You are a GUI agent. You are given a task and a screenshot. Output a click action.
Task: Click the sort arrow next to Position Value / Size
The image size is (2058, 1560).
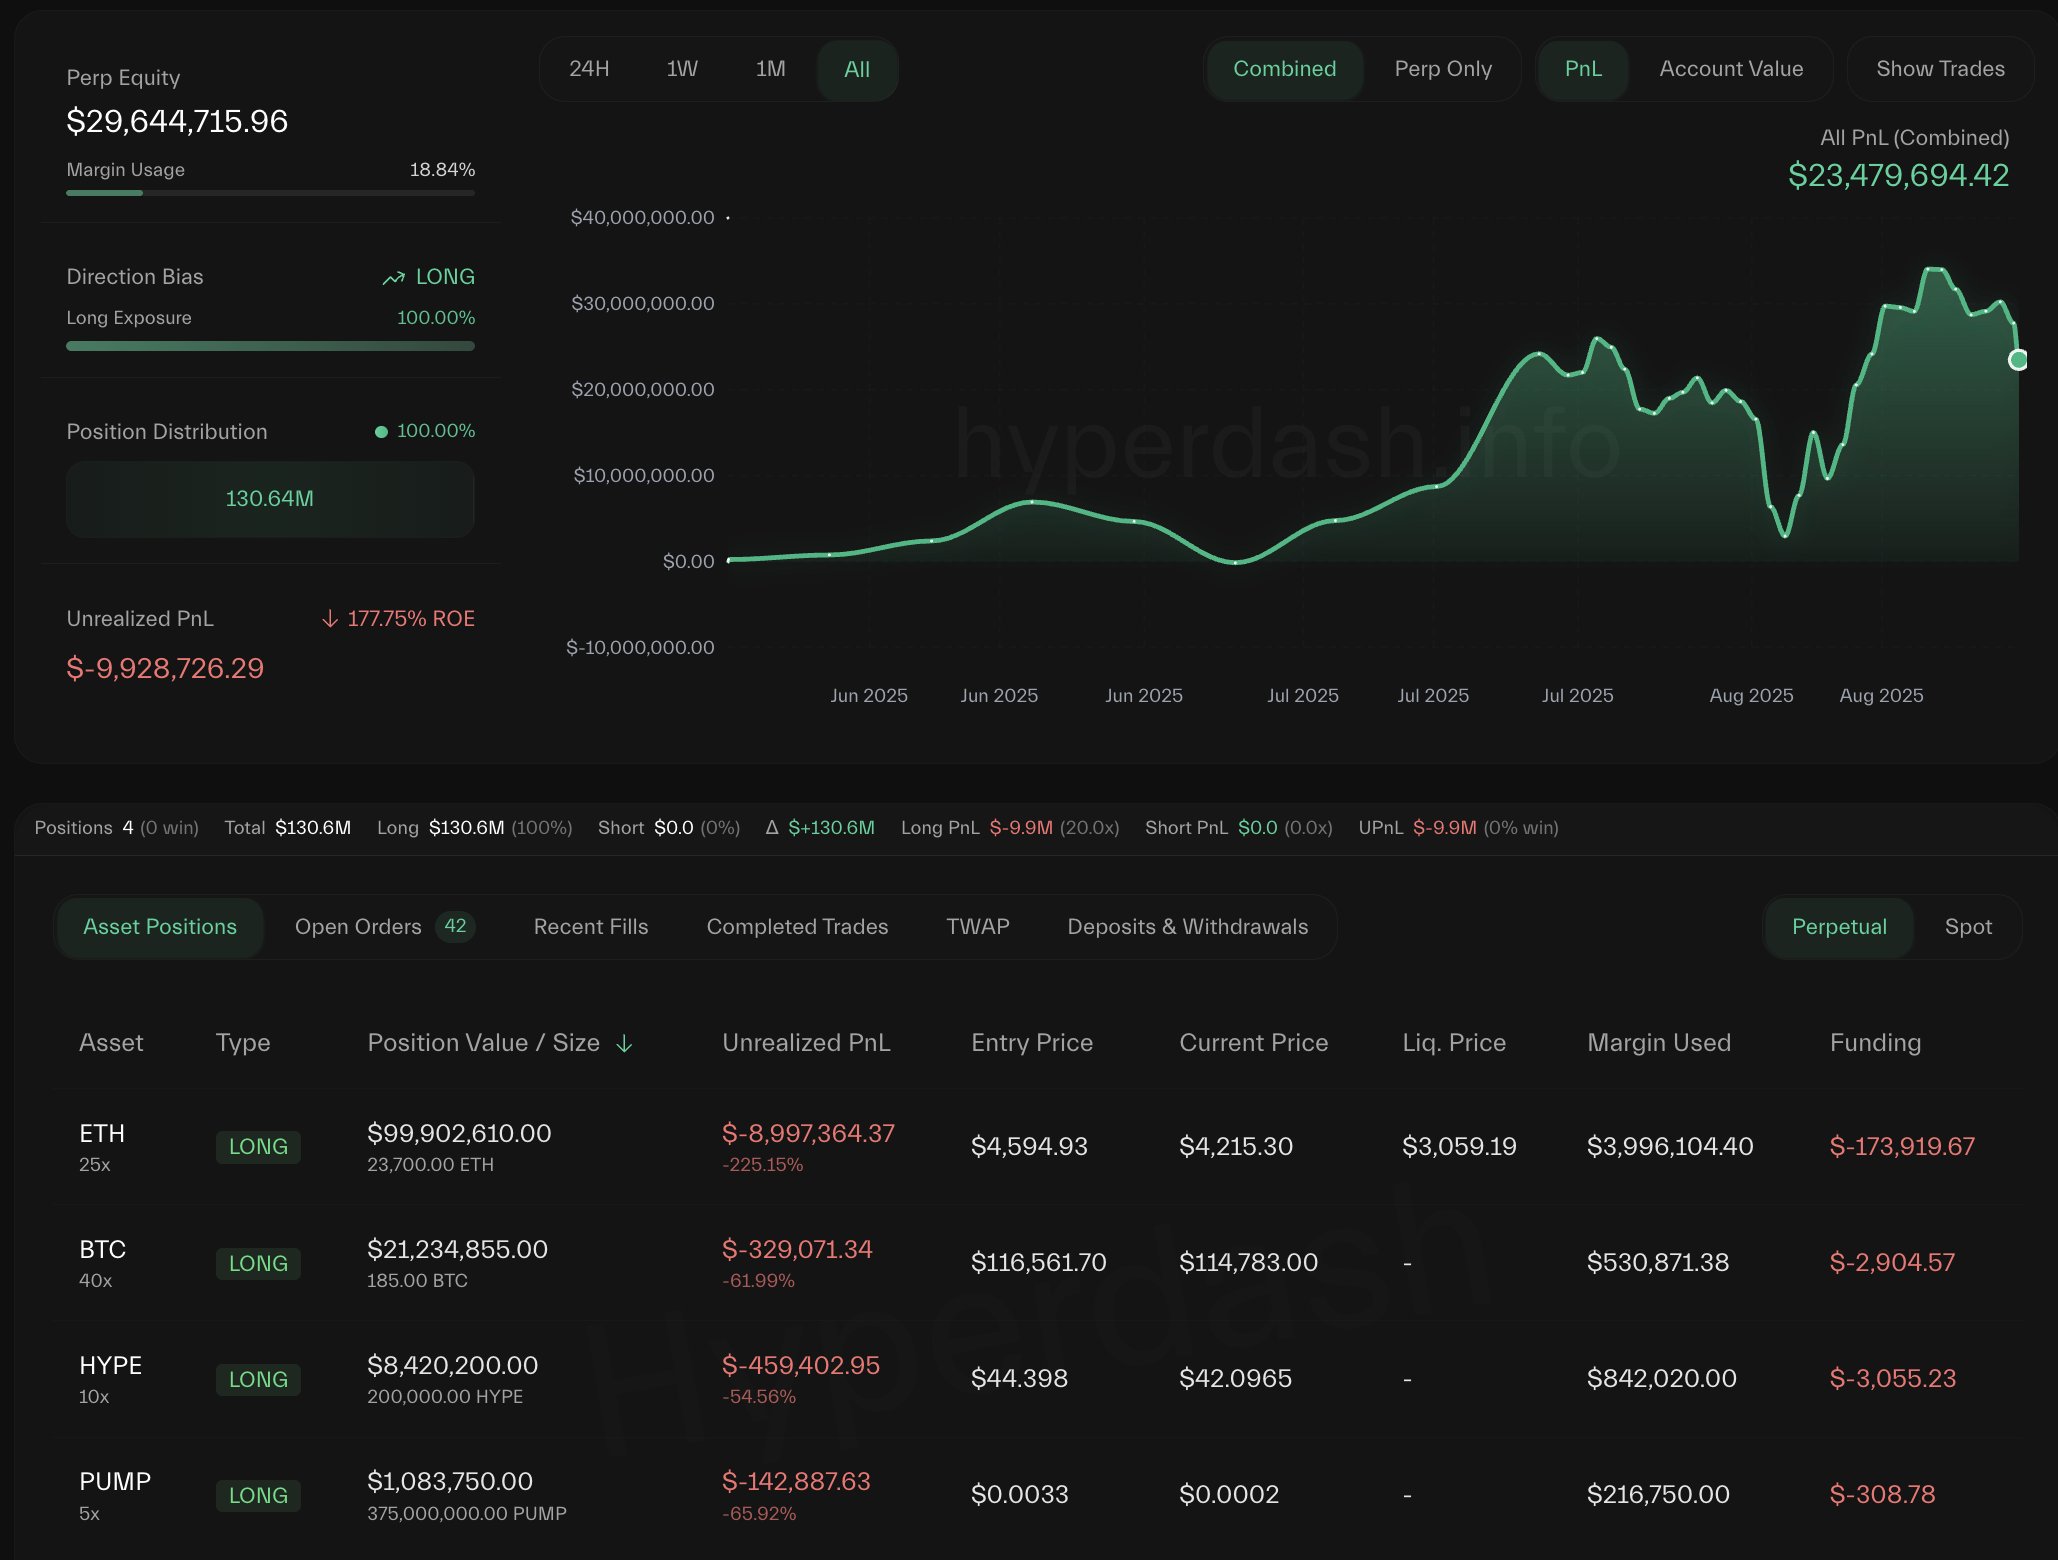[x=624, y=1044]
